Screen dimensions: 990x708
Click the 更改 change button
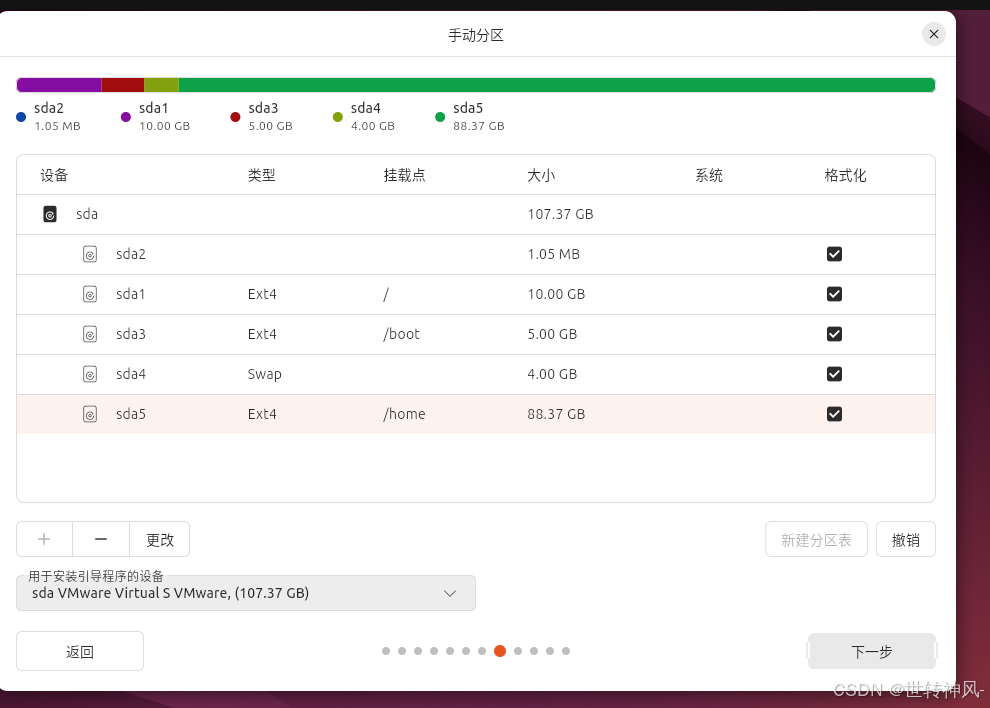click(160, 539)
